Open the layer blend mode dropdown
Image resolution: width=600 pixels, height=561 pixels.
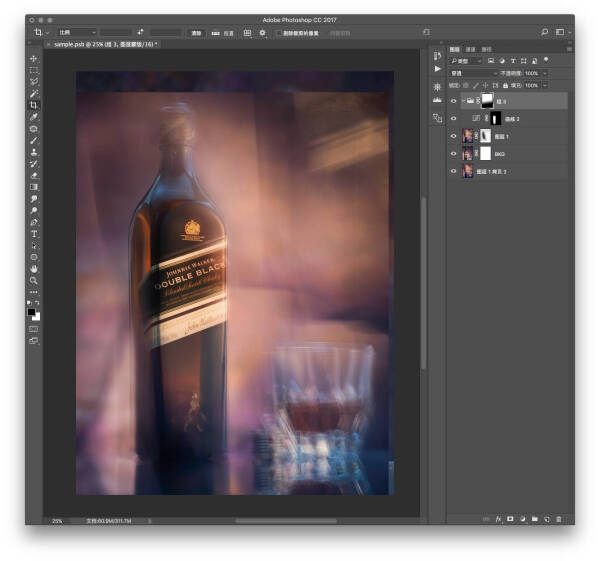(474, 73)
